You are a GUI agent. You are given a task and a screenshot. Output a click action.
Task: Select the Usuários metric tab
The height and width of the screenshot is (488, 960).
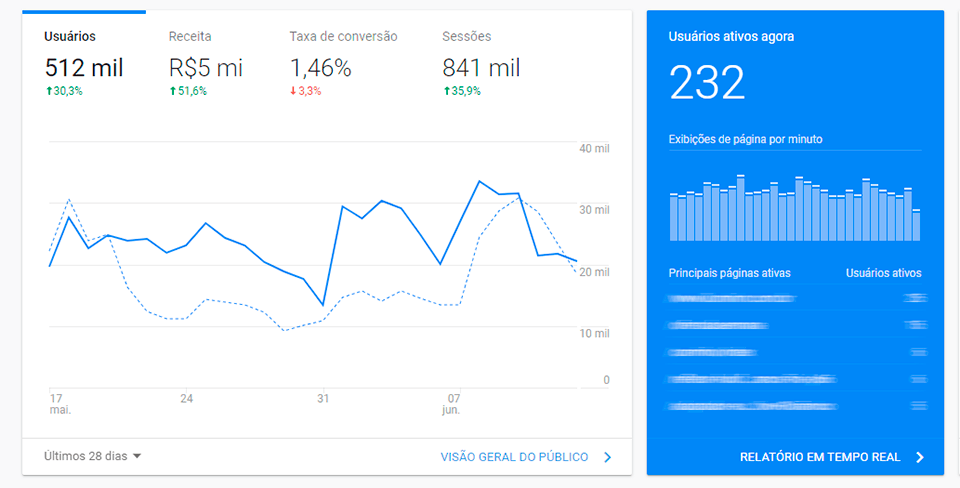pyautogui.click(x=70, y=37)
